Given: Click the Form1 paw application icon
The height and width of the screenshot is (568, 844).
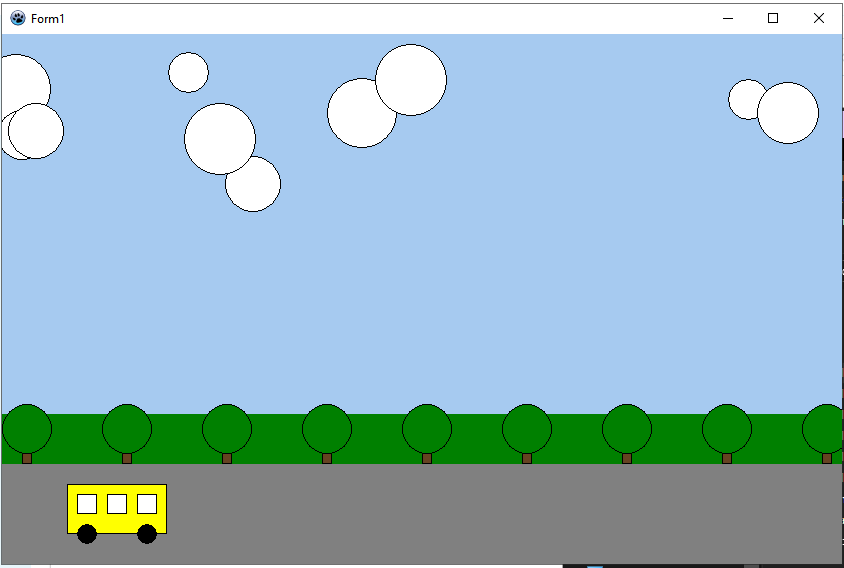Looking at the screenshot, I should pyautogui.click(x=18, y=18).
